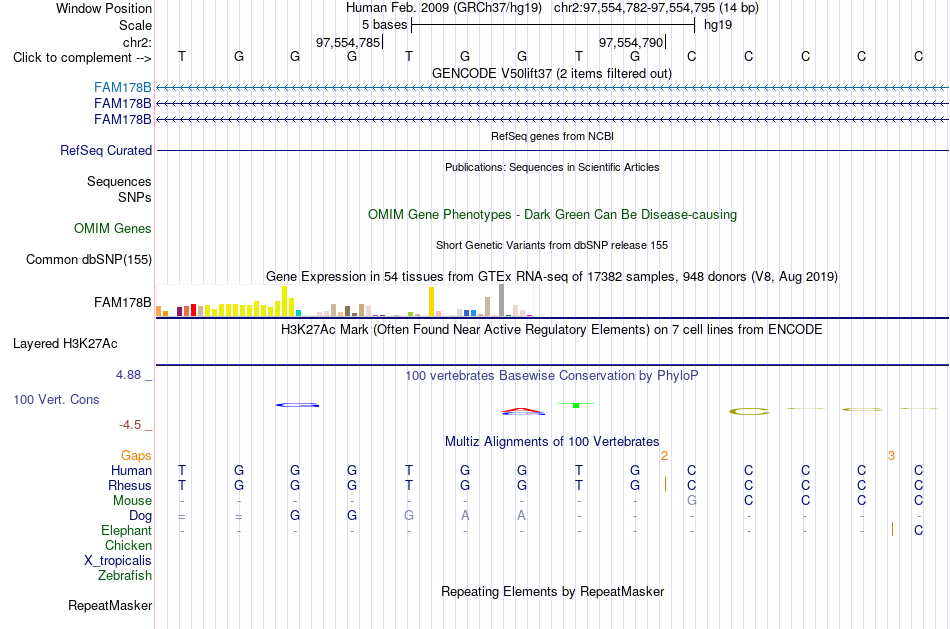Click the faint G base in the Mouse row
Viewport: 950px width, 629px height.
(x=692, y=501)
